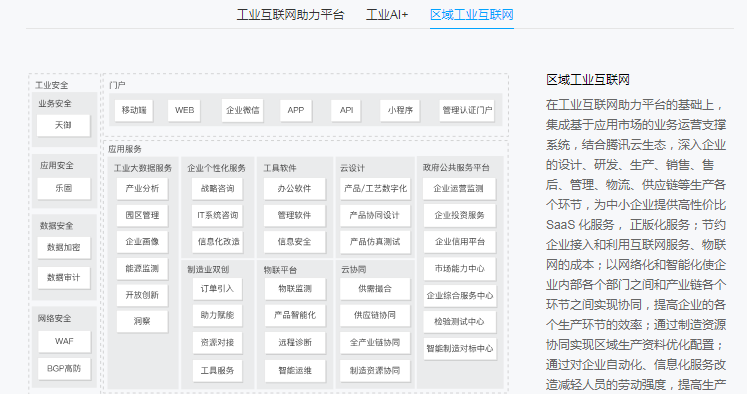Click the BGP高防 box
747x394 pixels.
[x=64, y=369]
